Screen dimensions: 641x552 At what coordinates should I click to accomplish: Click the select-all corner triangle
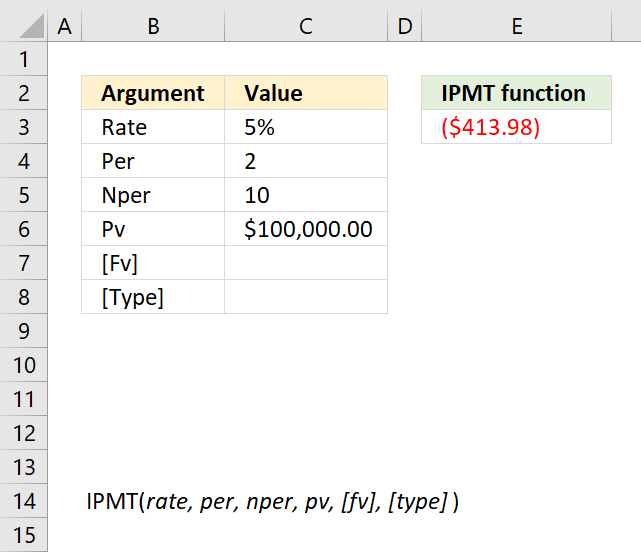(x=31, y=26)
